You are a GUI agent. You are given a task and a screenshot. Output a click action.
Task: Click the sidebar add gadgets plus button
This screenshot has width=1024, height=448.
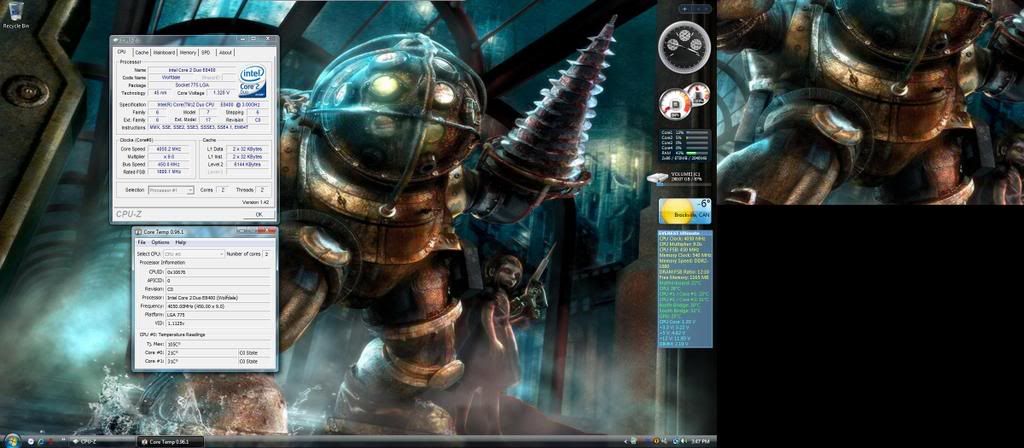click(684, 8)
